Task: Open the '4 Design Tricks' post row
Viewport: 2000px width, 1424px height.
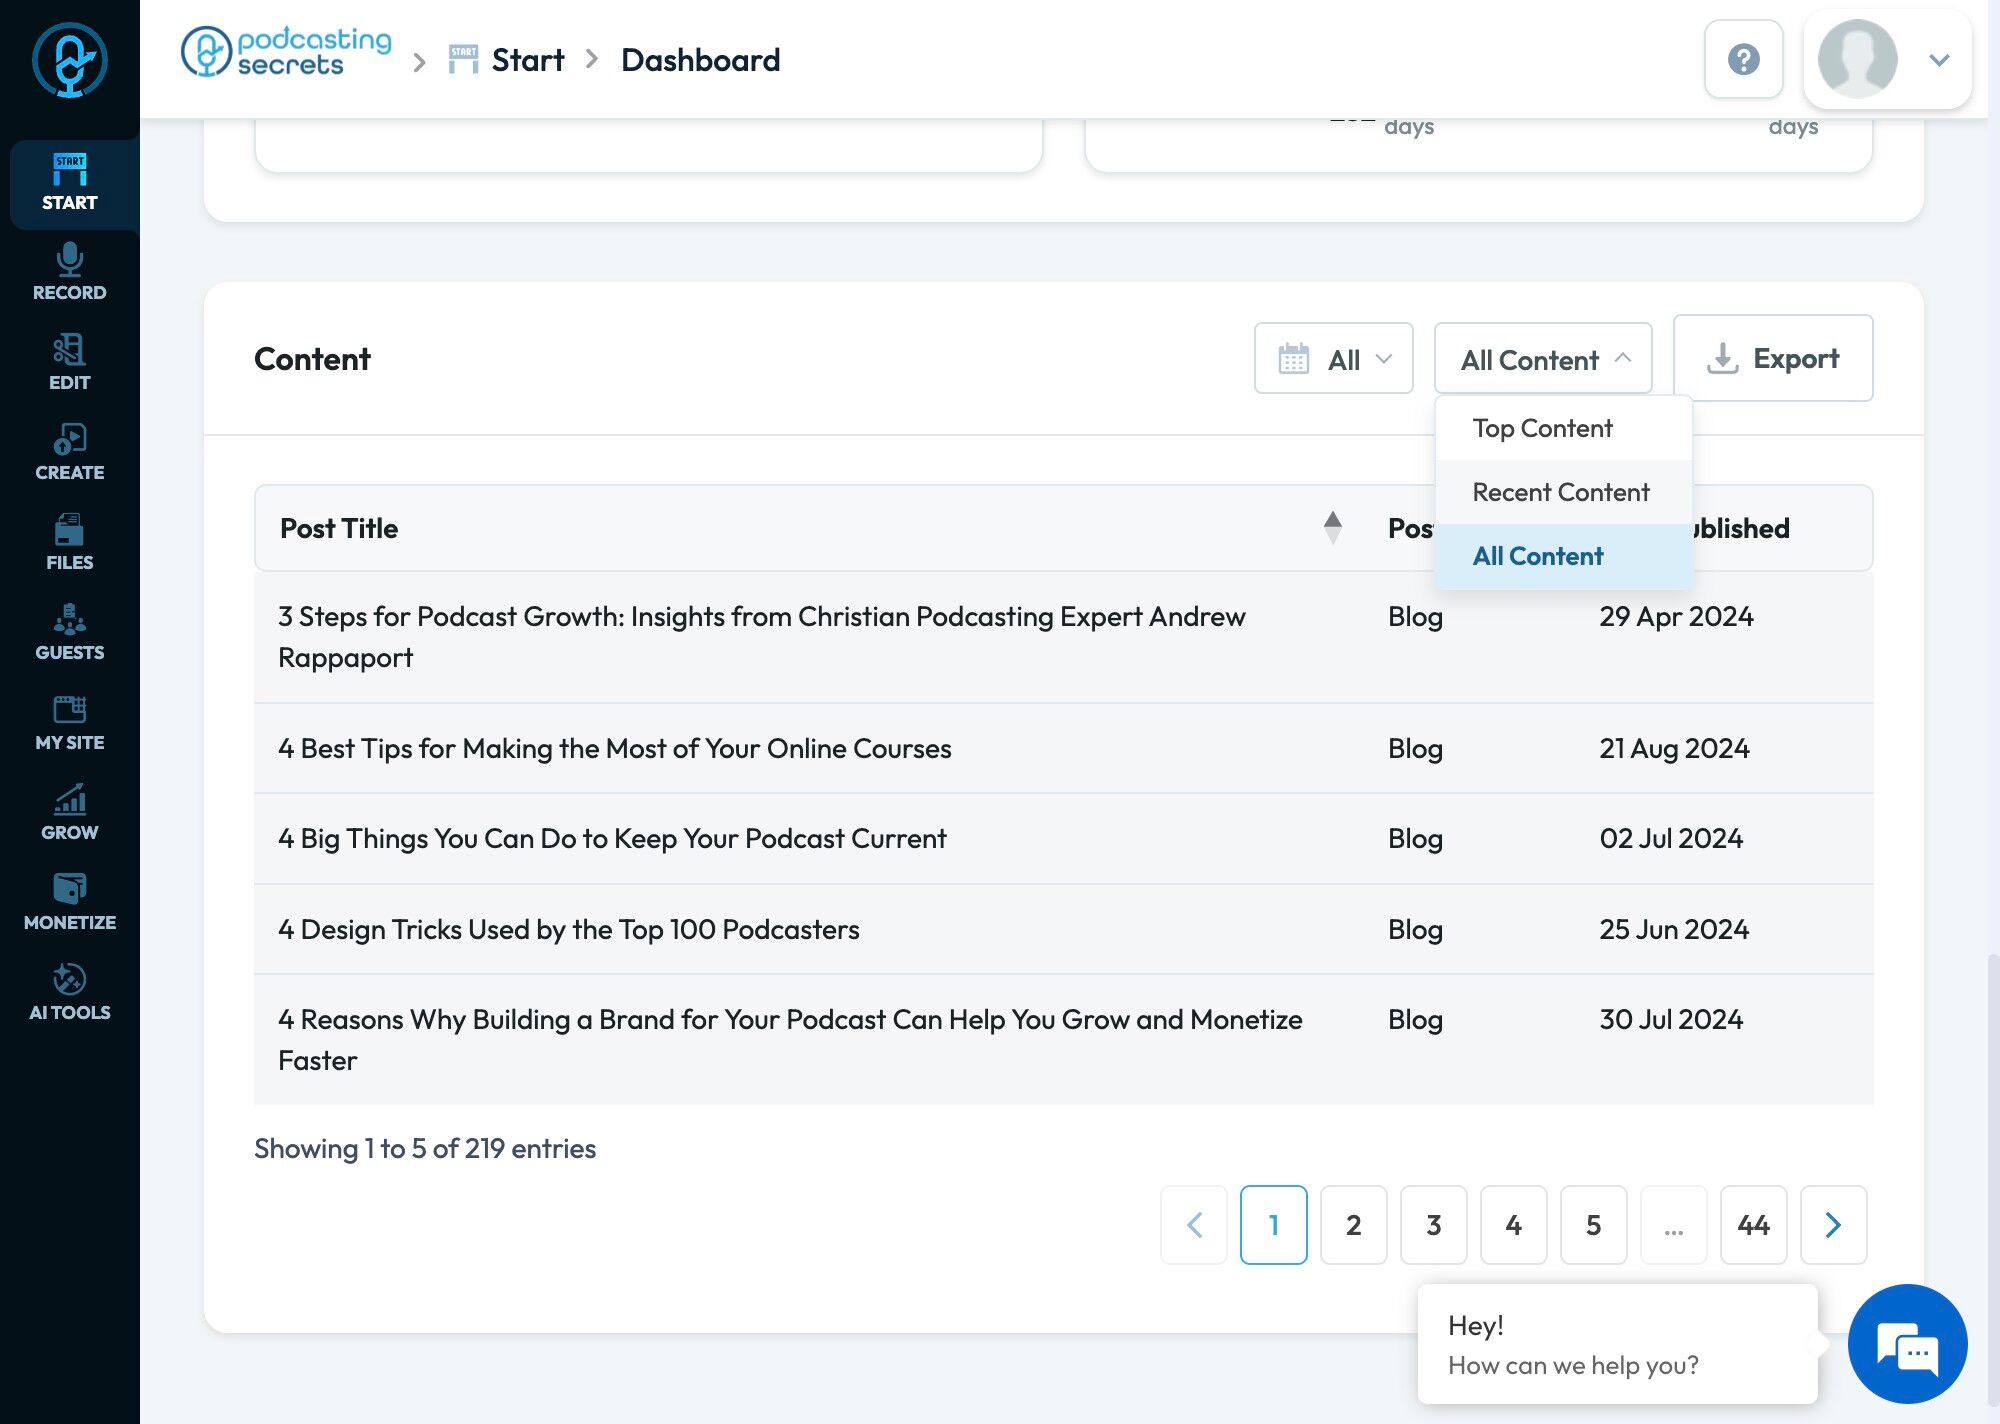Action: 568,929
